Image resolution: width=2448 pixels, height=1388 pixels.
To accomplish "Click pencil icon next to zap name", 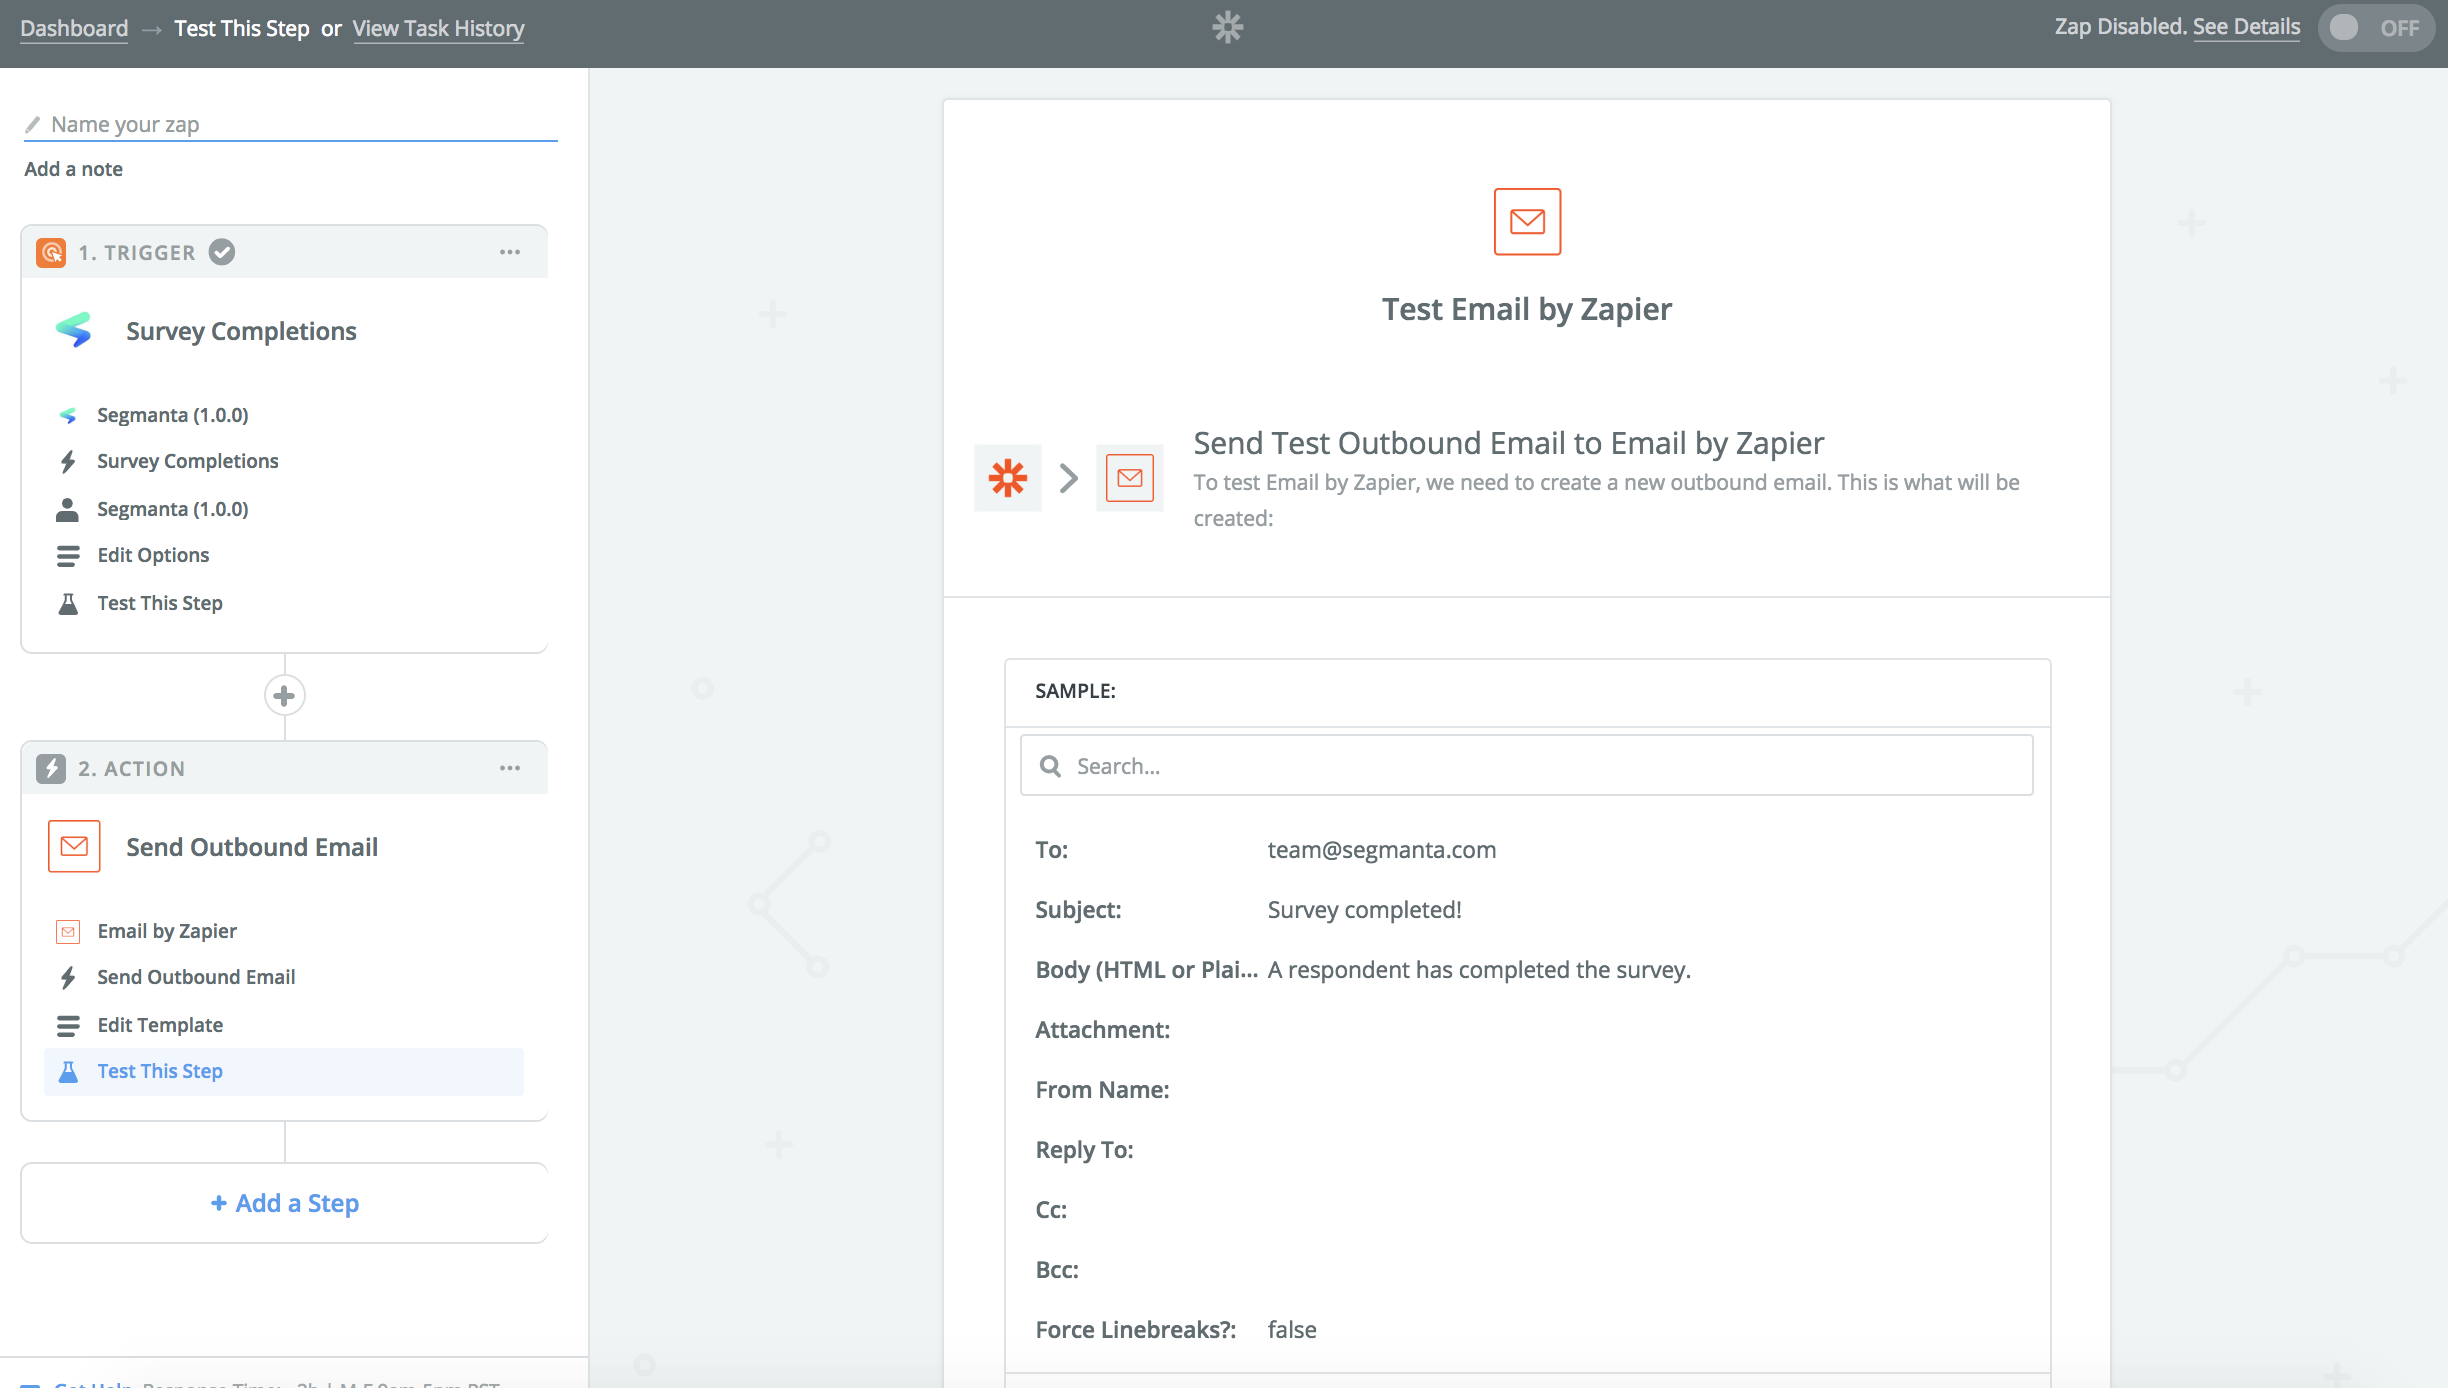I will 33,124.
